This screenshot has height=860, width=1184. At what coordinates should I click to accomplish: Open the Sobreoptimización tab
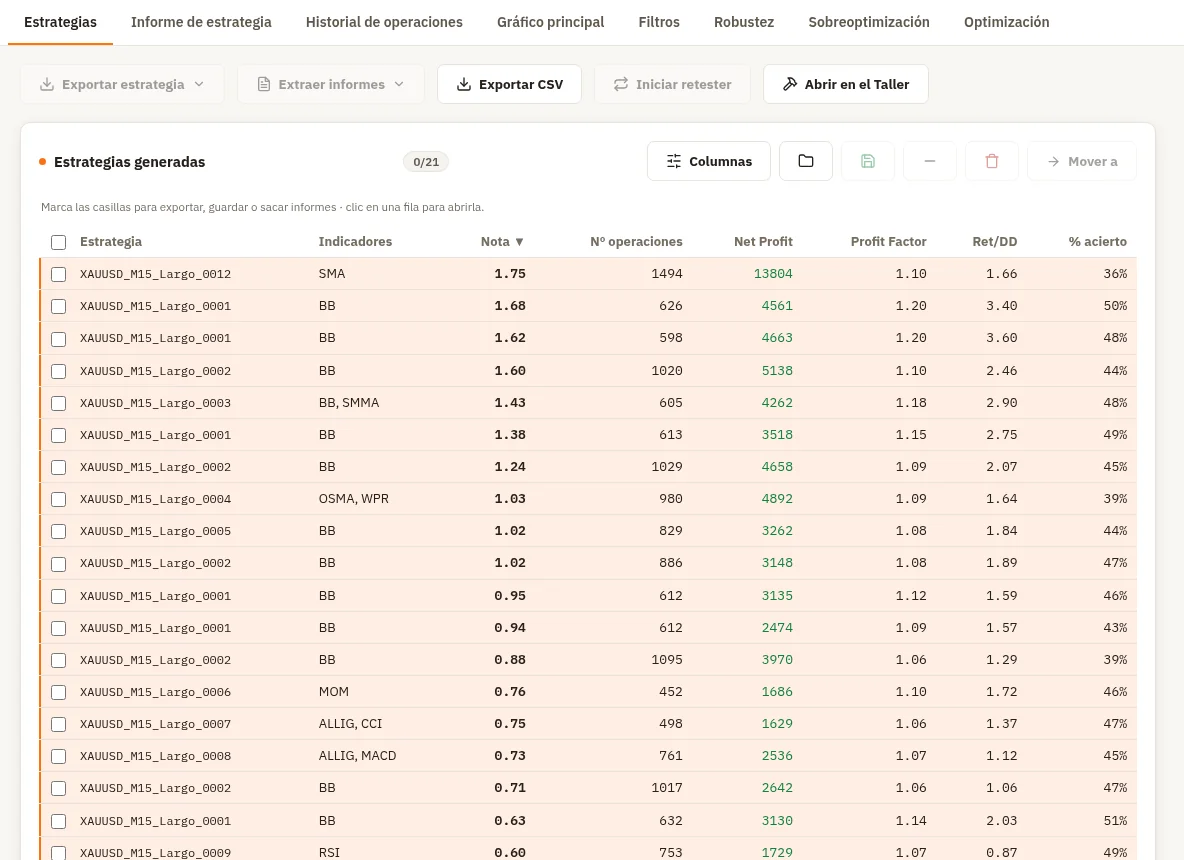[x=868, y=22]
